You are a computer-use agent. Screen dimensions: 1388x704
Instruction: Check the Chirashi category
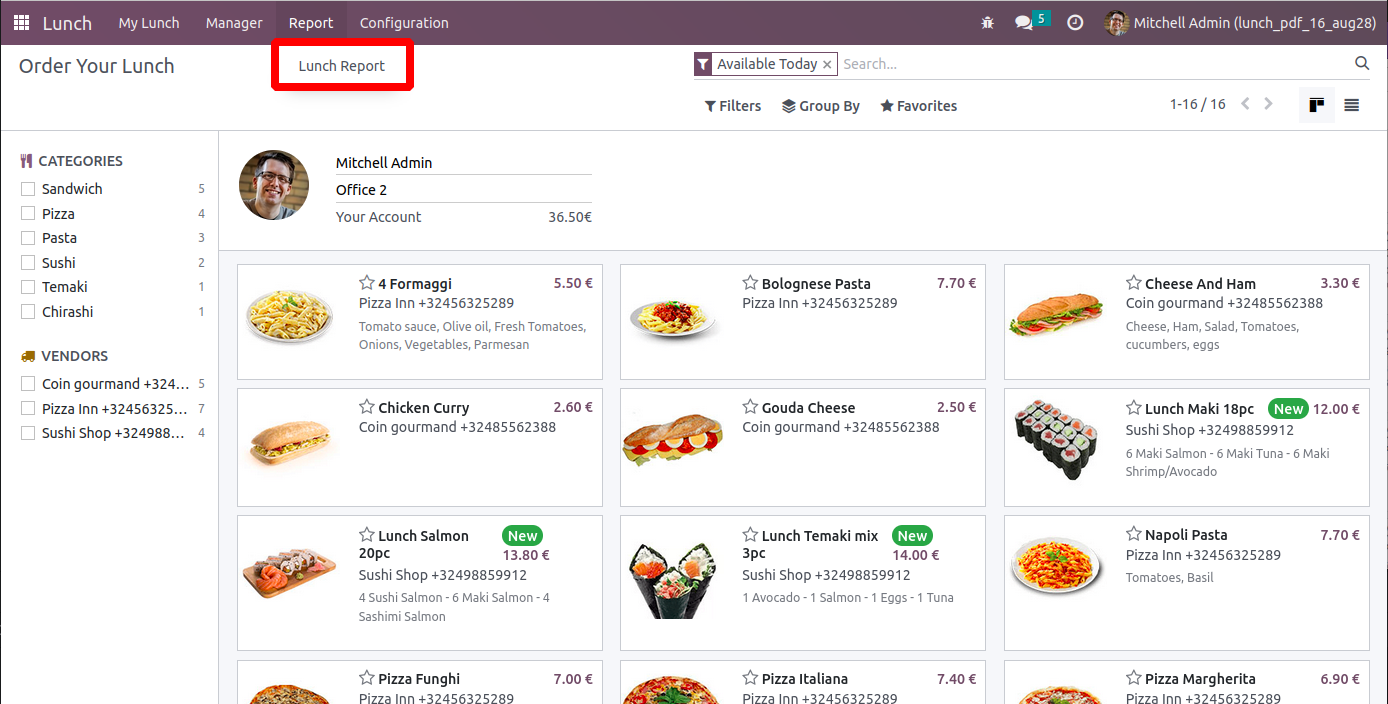click(x=28, y=311)
